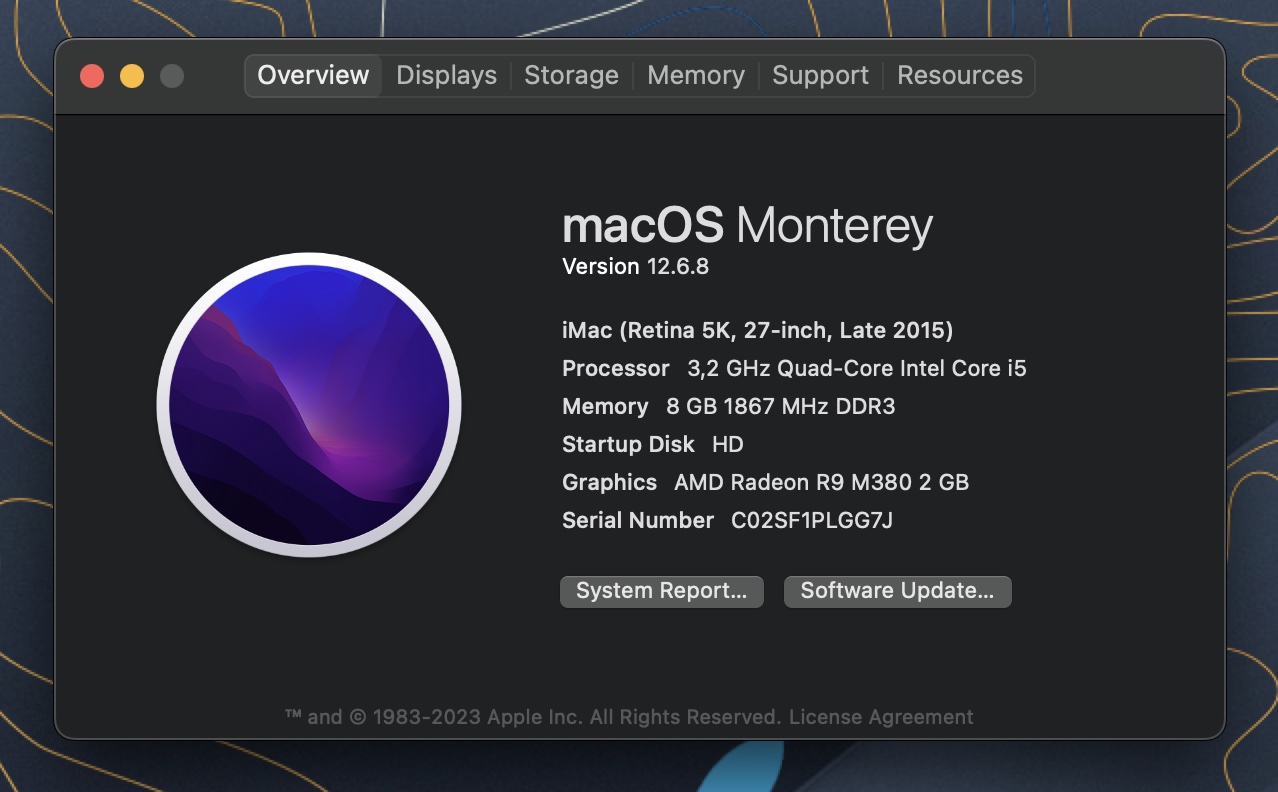Click the Version 12.6.8 text
Image resolution: width=1278 pixels, height=792 pixels.
[635, 267]
